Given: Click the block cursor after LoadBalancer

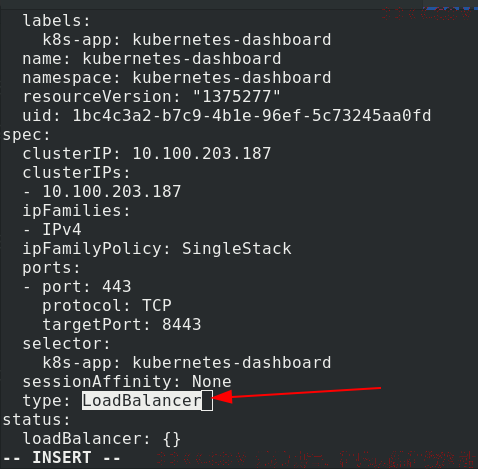Looking at the screenshot, I should pos(207,401).
